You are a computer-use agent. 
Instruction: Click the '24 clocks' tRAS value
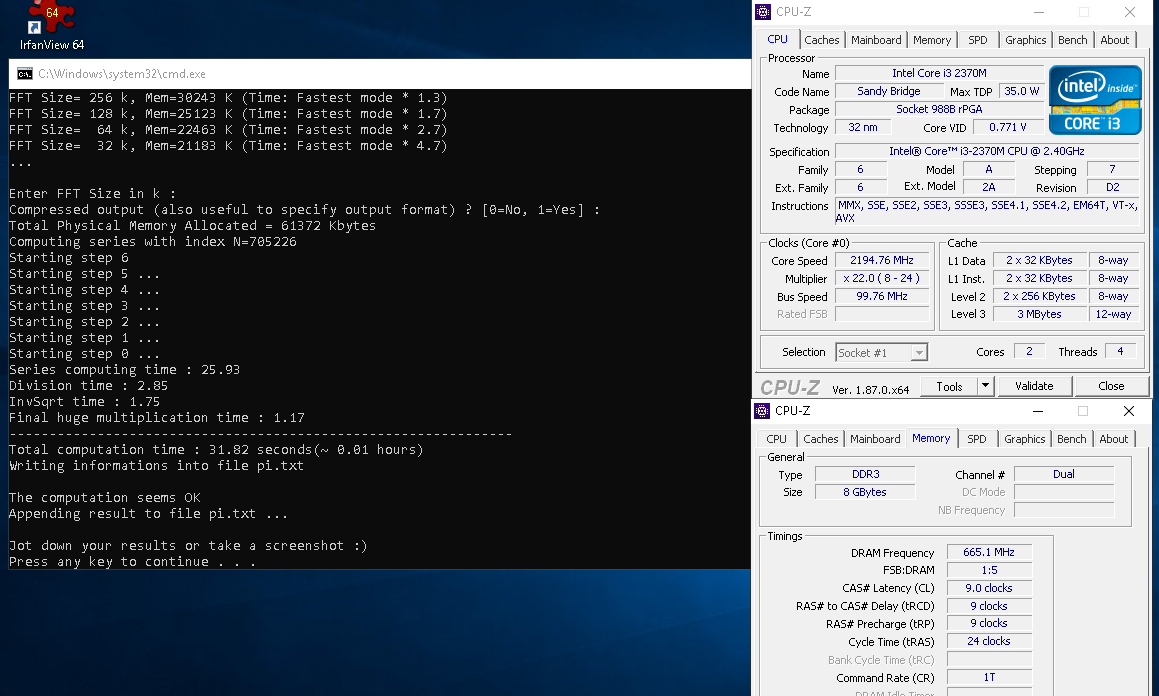click(989, 641)
